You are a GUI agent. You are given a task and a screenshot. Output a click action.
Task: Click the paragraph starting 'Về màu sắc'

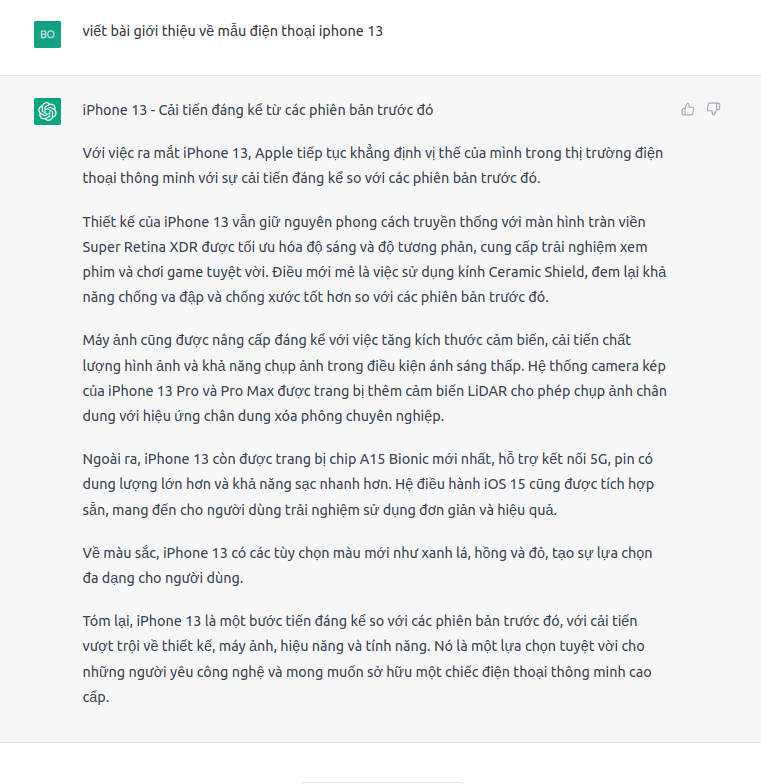(x=372, y=565)
